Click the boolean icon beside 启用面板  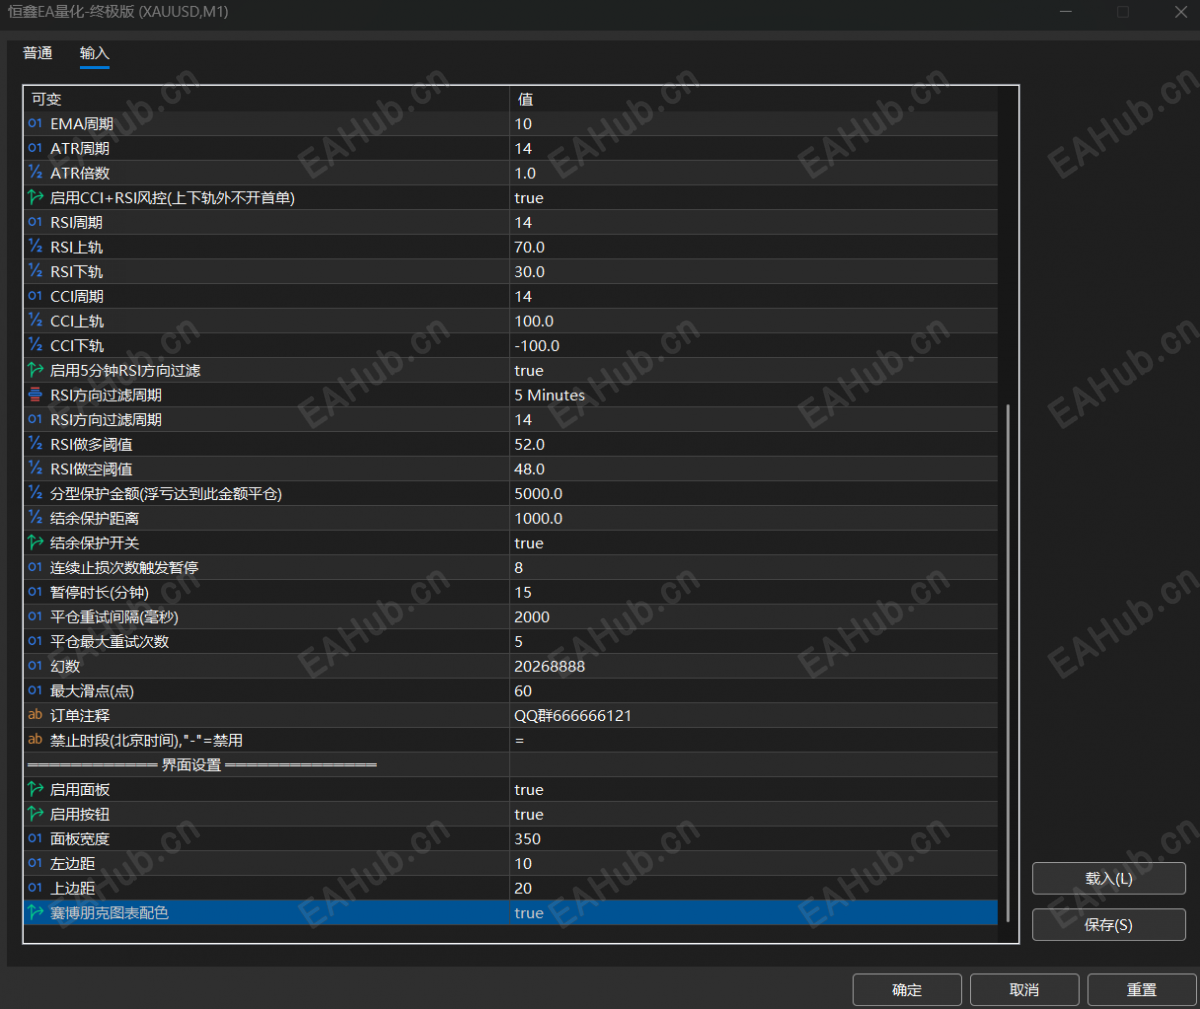tap(35, 789)
